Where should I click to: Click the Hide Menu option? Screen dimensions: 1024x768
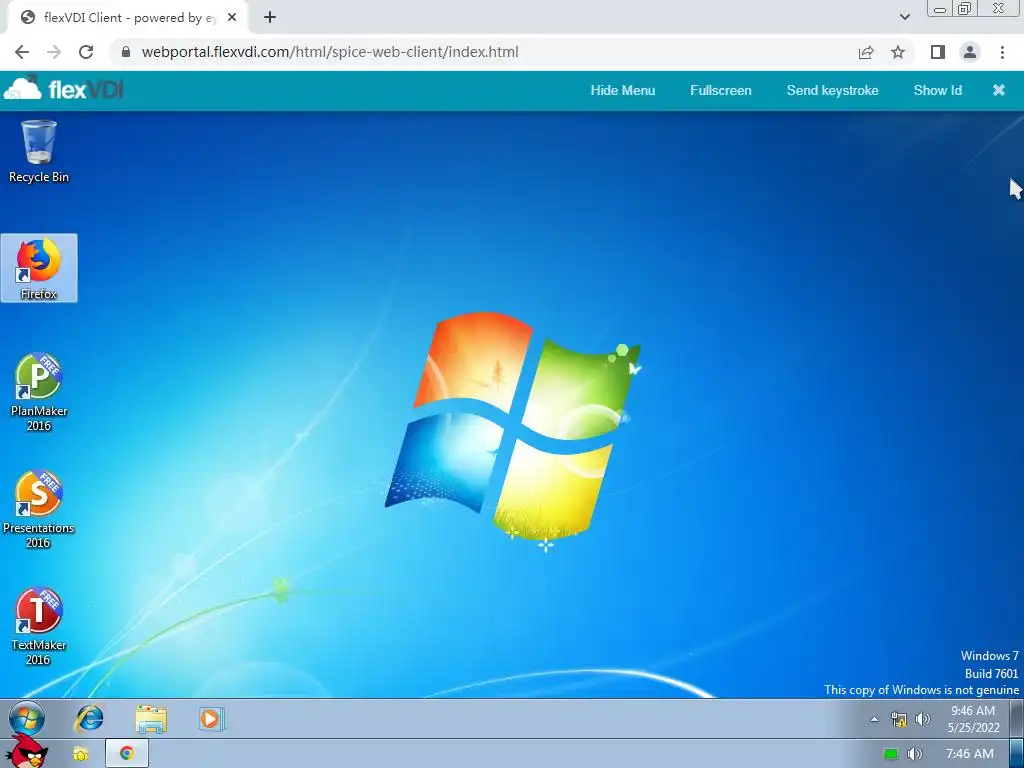(x=622, y=91)
